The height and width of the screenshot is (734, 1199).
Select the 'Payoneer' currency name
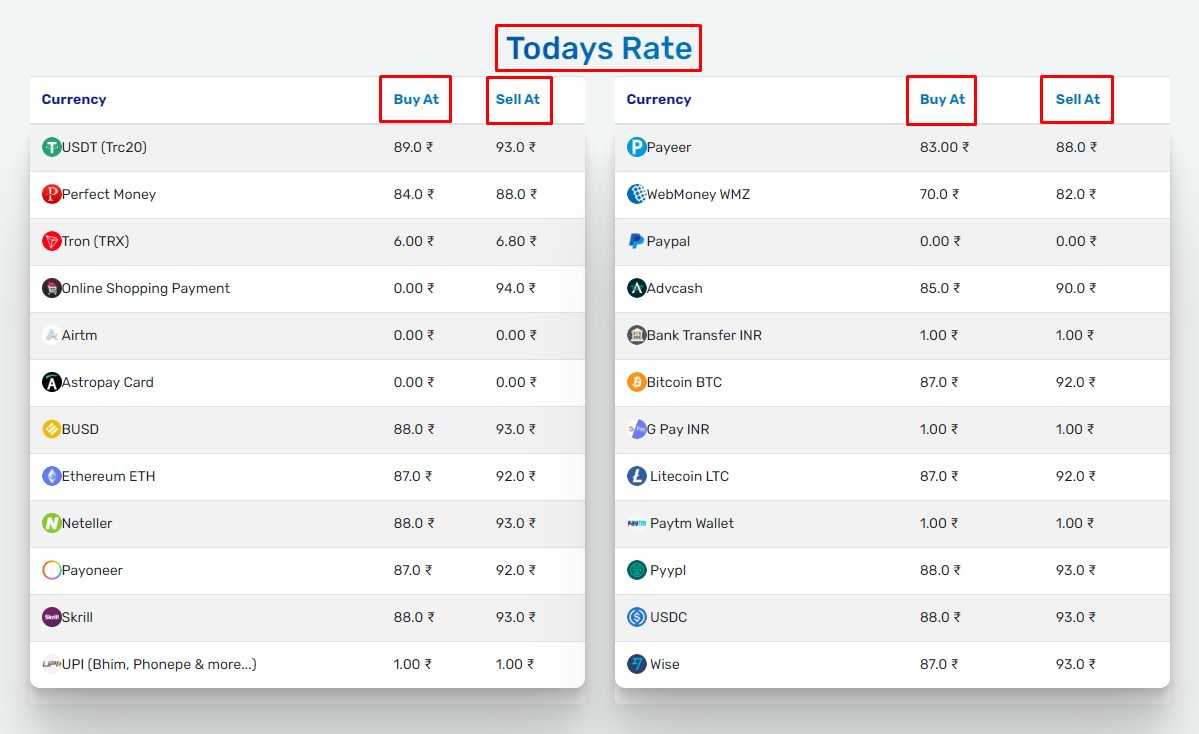click(x=92, y=570)
